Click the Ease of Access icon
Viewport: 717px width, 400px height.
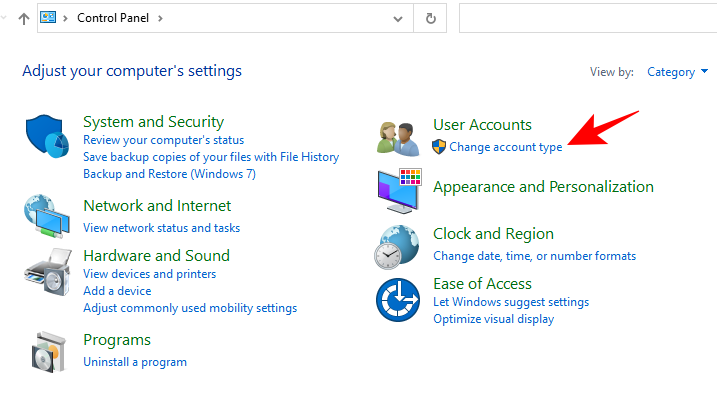[397, 298]
